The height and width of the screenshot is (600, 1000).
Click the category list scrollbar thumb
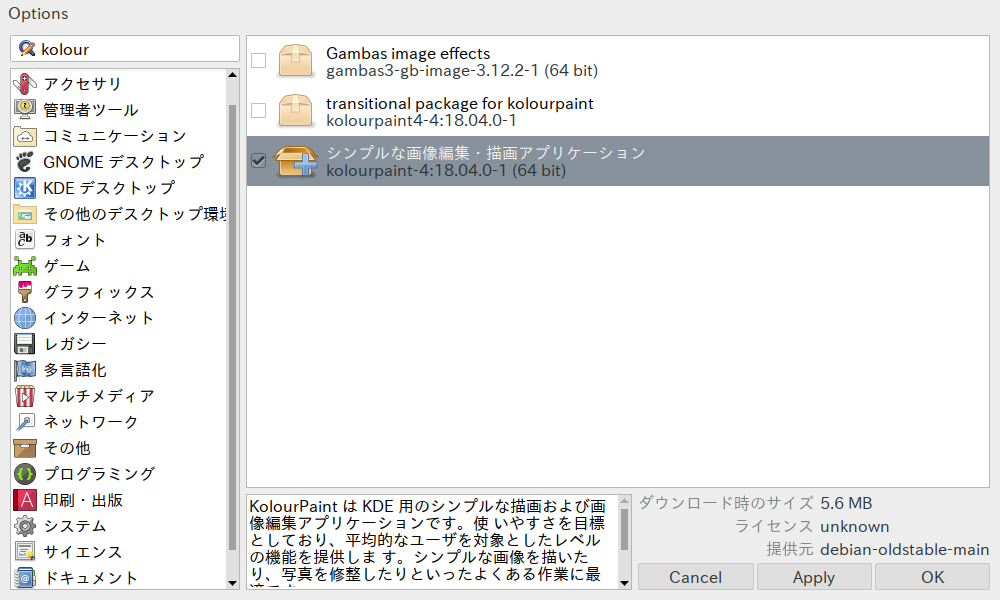click(232, 326)
